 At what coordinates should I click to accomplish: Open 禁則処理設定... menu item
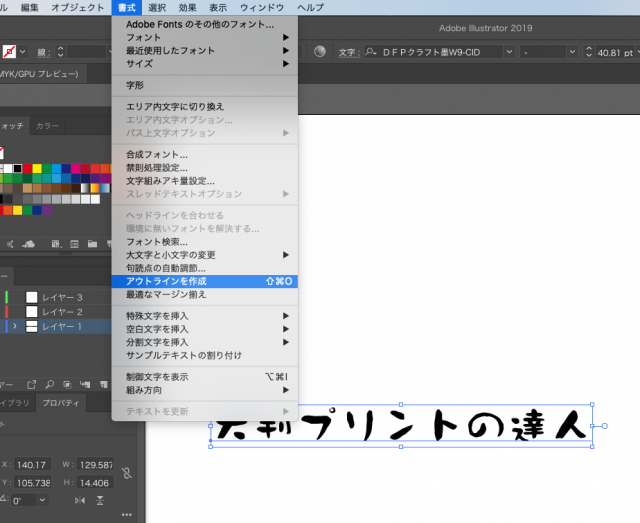[x=204, y=168]
